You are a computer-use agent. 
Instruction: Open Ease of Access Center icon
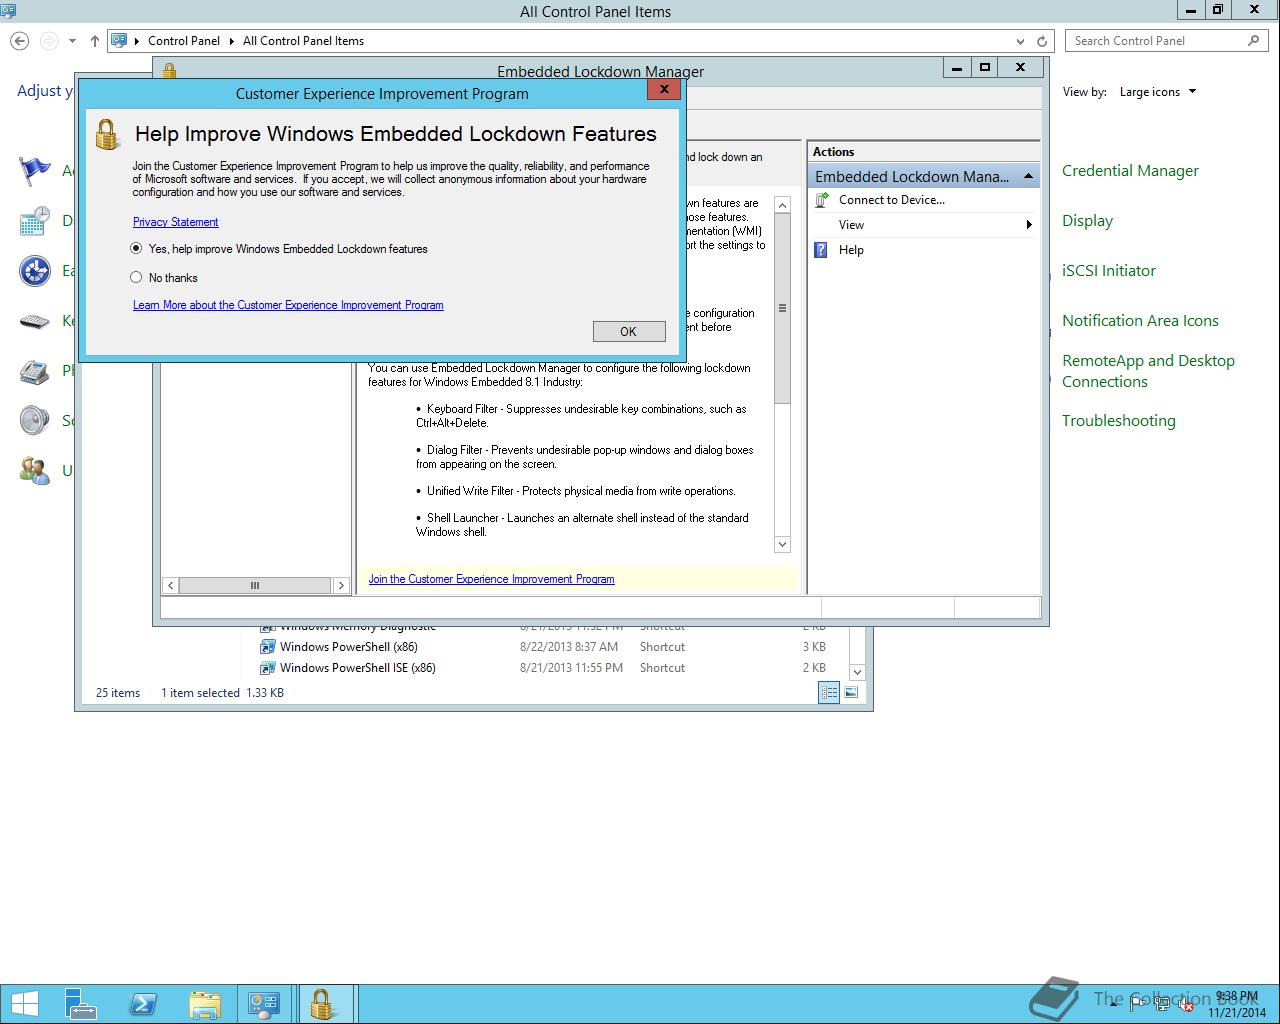coord(35,271)
